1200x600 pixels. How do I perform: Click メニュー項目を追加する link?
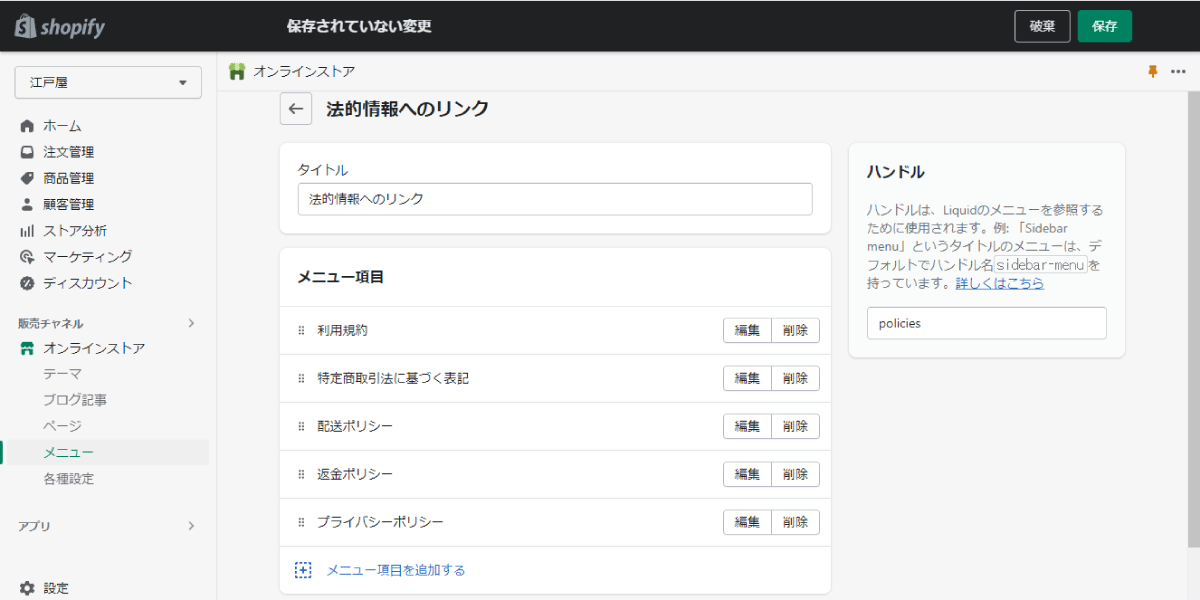[396, 570]
